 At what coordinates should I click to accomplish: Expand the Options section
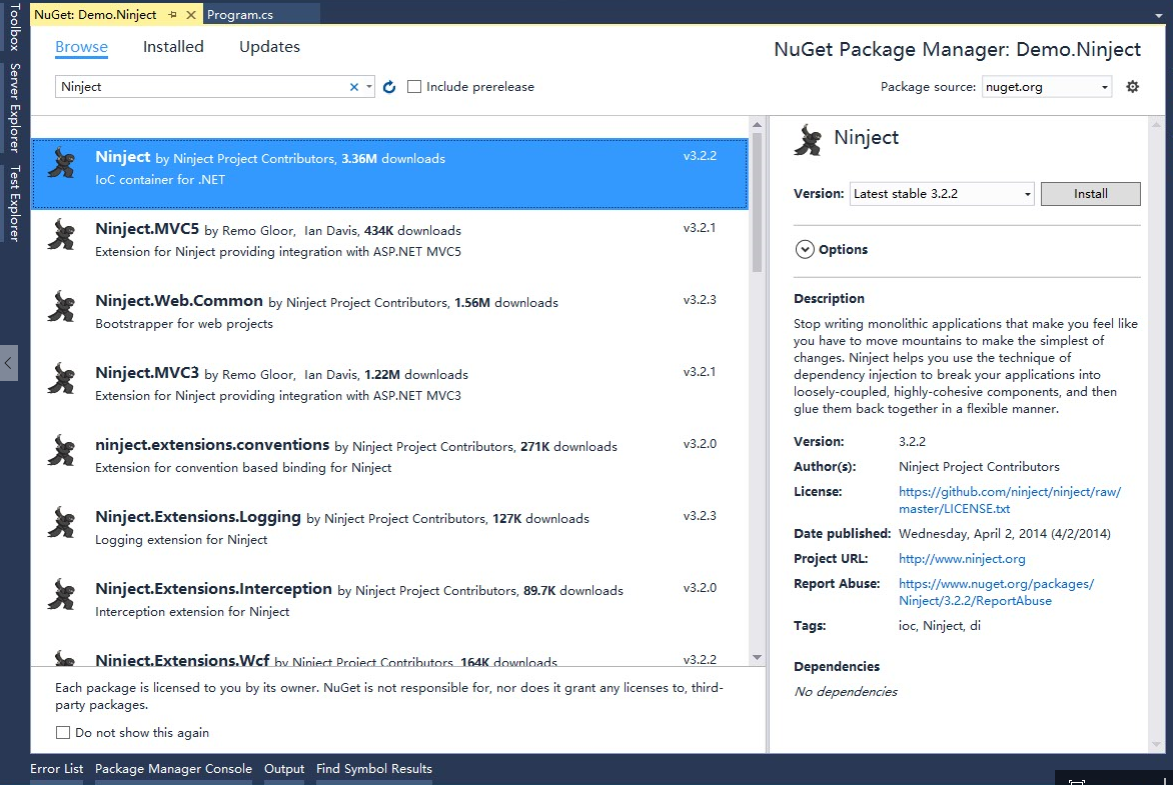(x=804, y=250)
